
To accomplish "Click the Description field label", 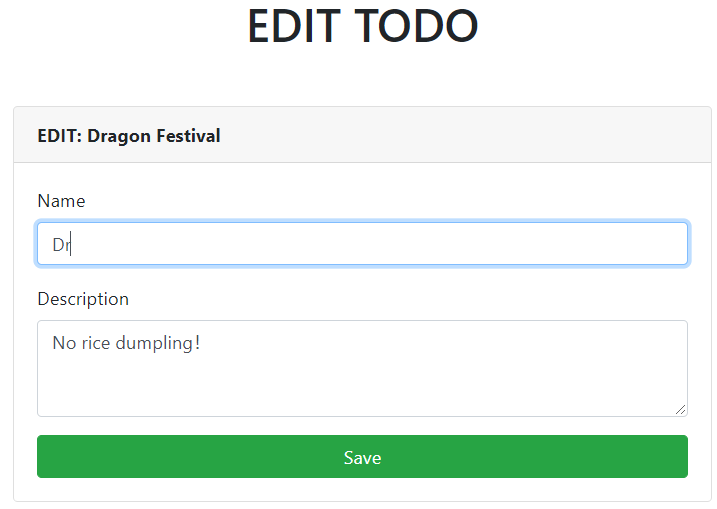I will (83, 299).
